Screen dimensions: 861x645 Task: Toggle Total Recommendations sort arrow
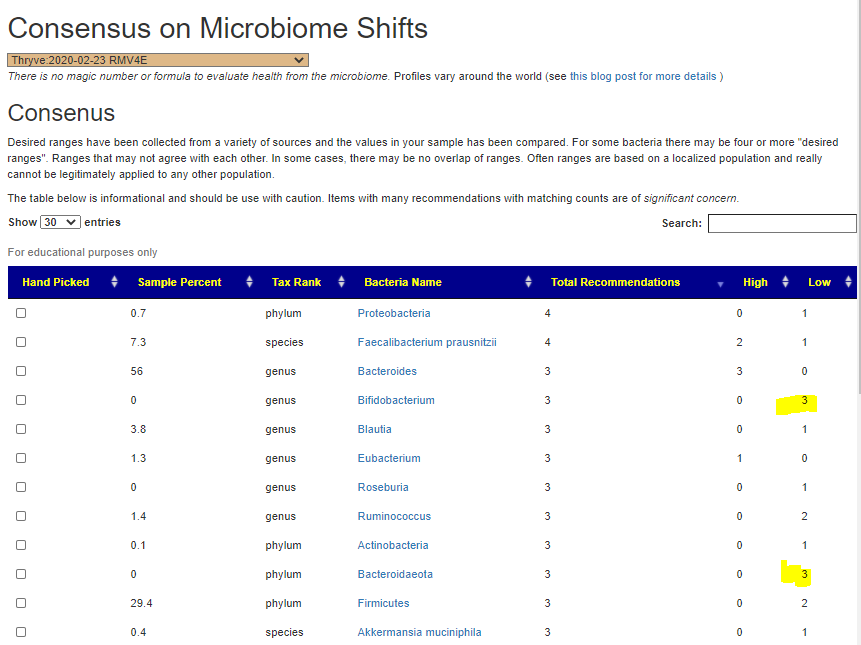[720, 283]
